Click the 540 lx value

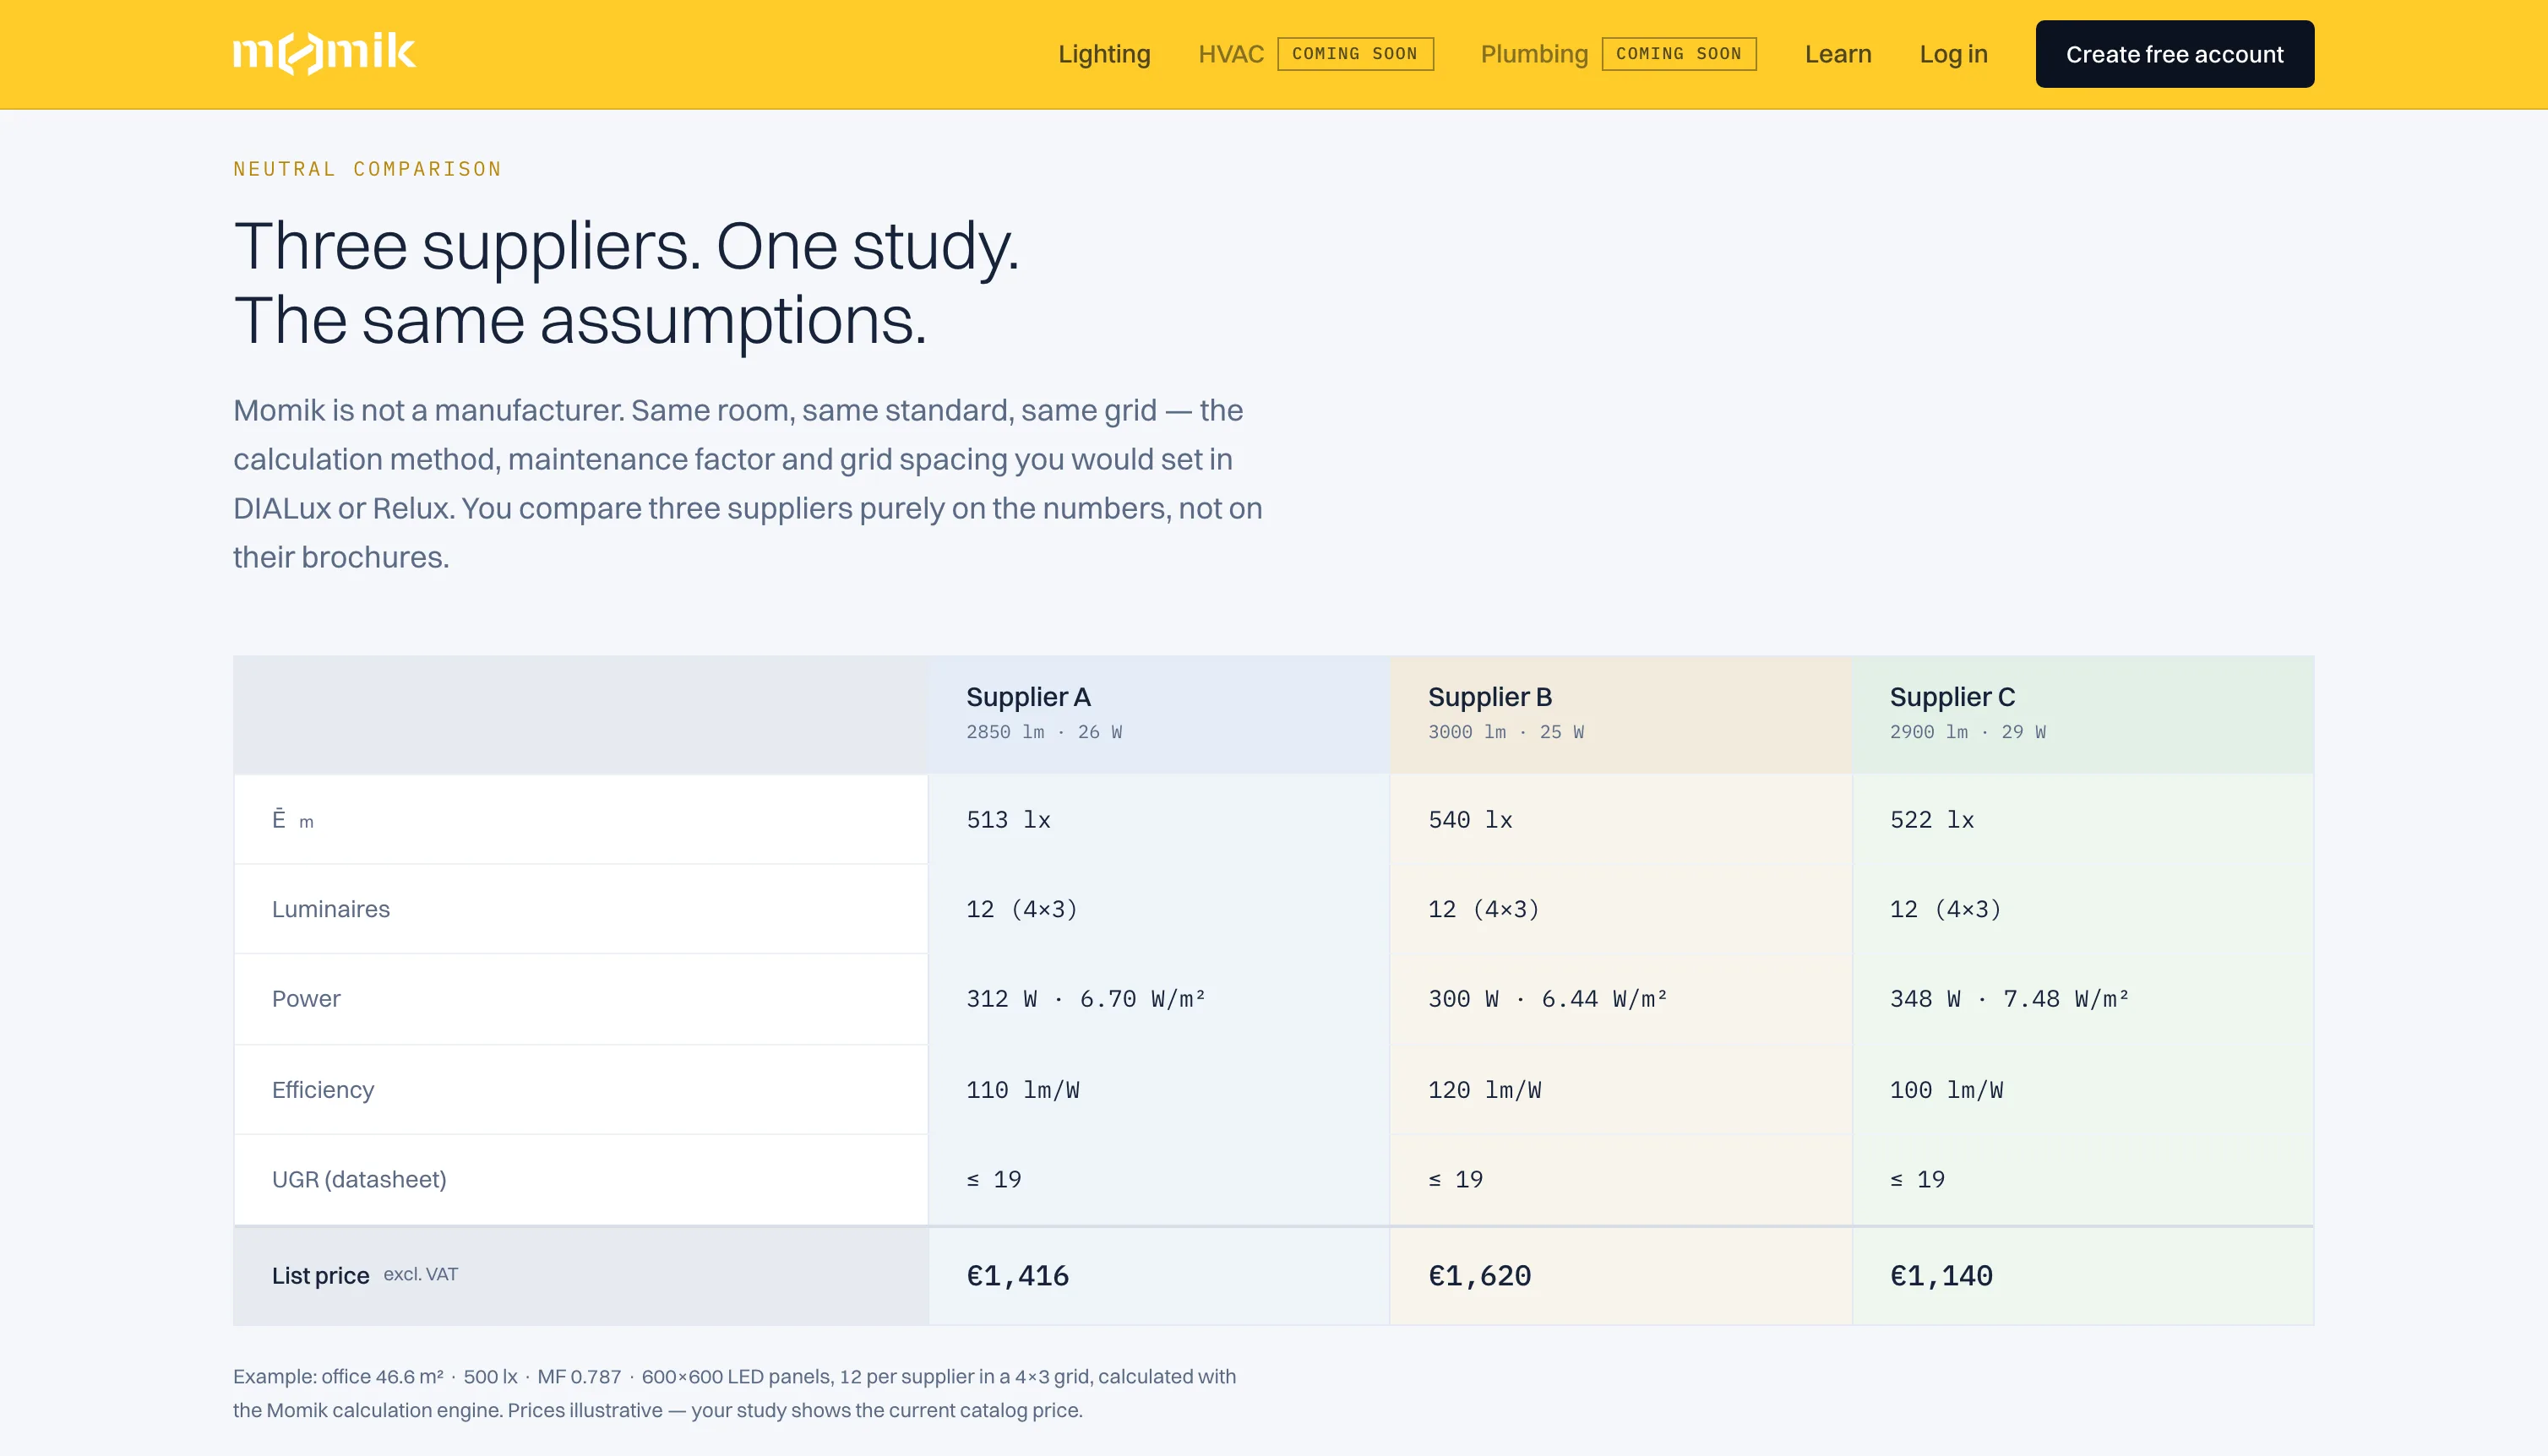[1470, 820]
